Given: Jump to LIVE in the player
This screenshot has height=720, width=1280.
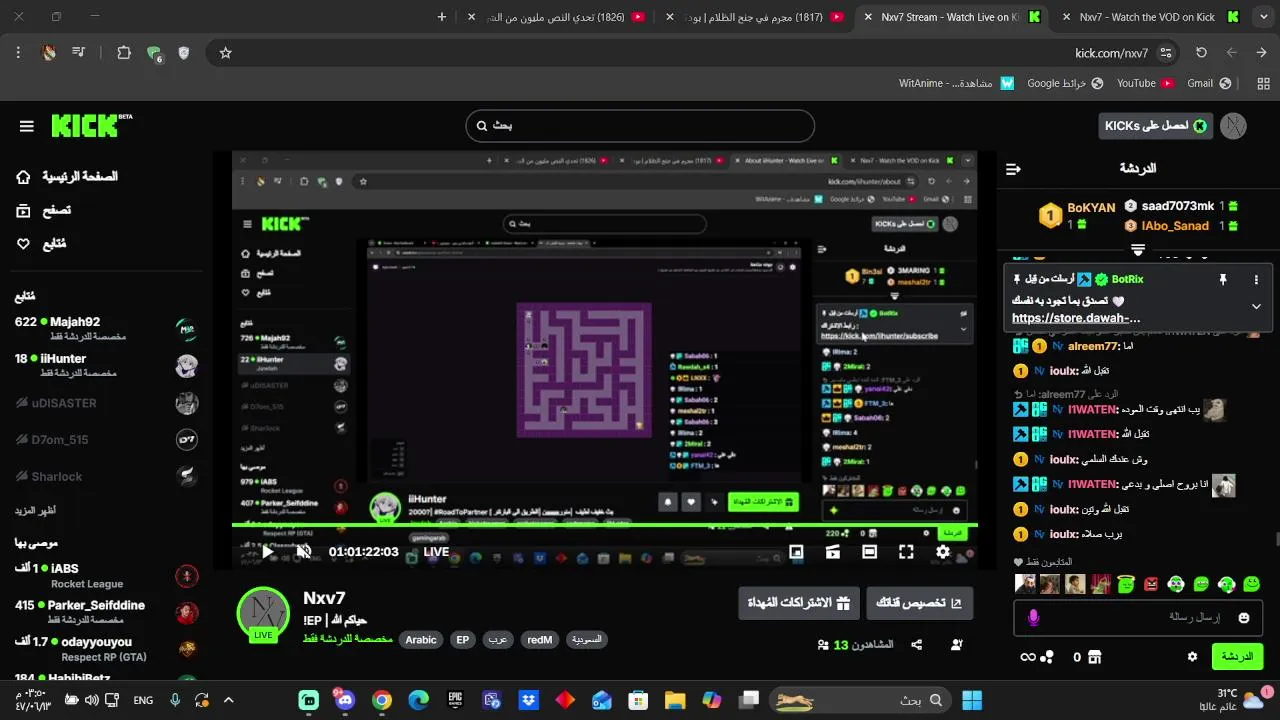Looking at the screenshot, I should pyautogui.click(x=436, y=551).
